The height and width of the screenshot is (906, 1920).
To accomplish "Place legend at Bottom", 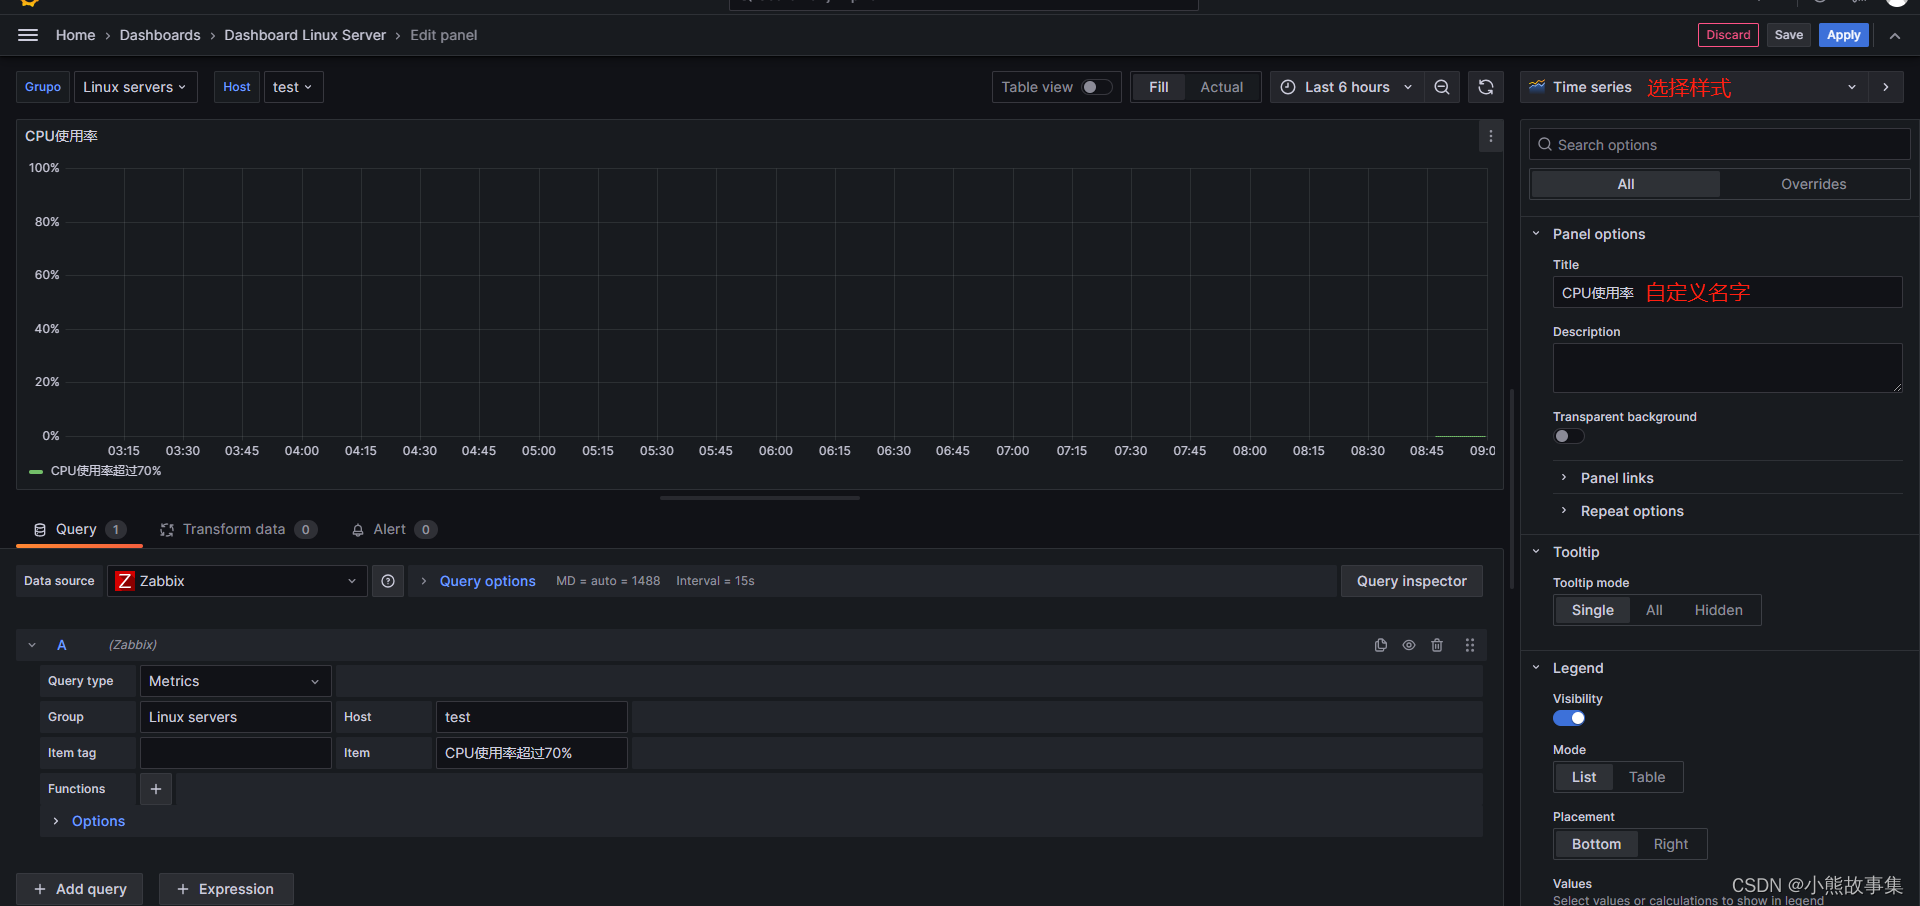I will click(x=1596, y=844).
